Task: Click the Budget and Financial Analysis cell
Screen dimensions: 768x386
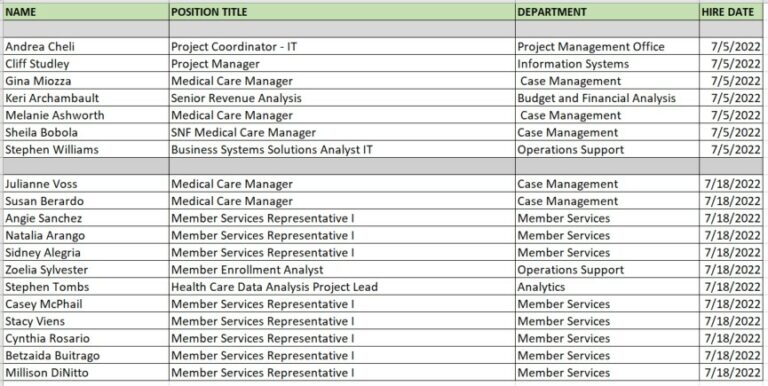Action: tap(607, 98)
